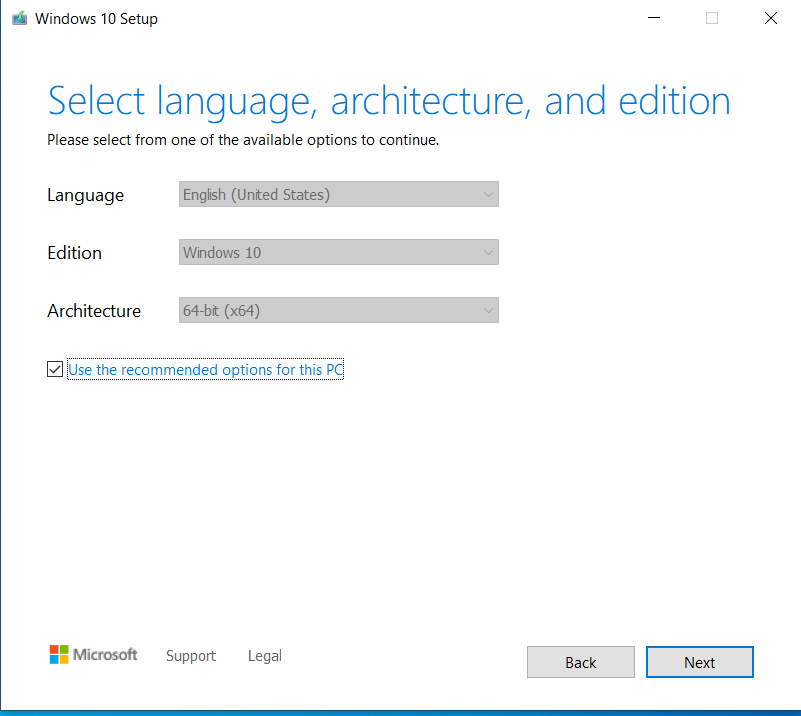Open the Edition dropdown showing Windows 10
This screenshot has height=716, width=801.
click(339, 252)
